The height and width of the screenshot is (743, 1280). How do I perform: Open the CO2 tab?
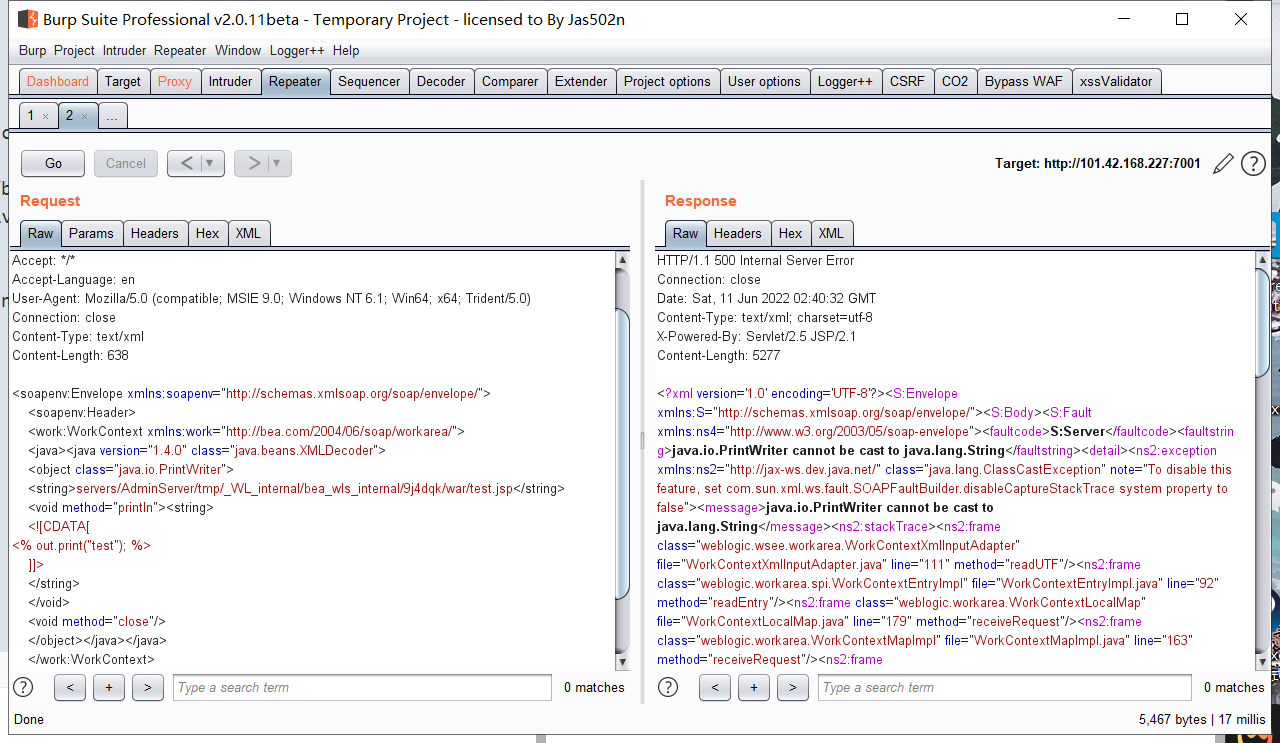(955, 82)
